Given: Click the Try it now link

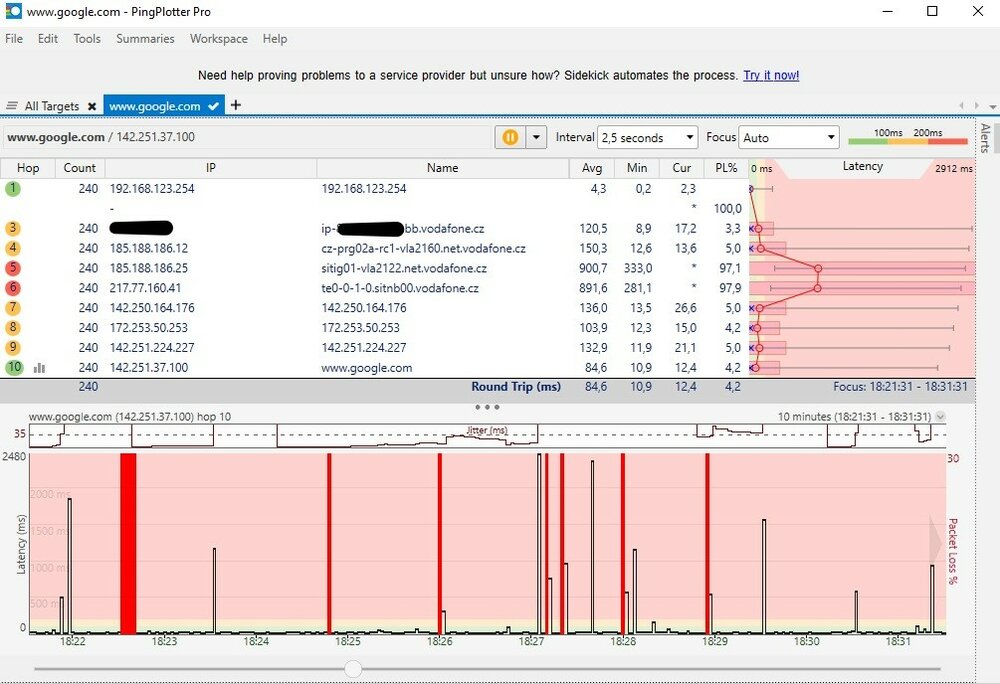Looking at the screenshot, I should (x=770, y=76).
